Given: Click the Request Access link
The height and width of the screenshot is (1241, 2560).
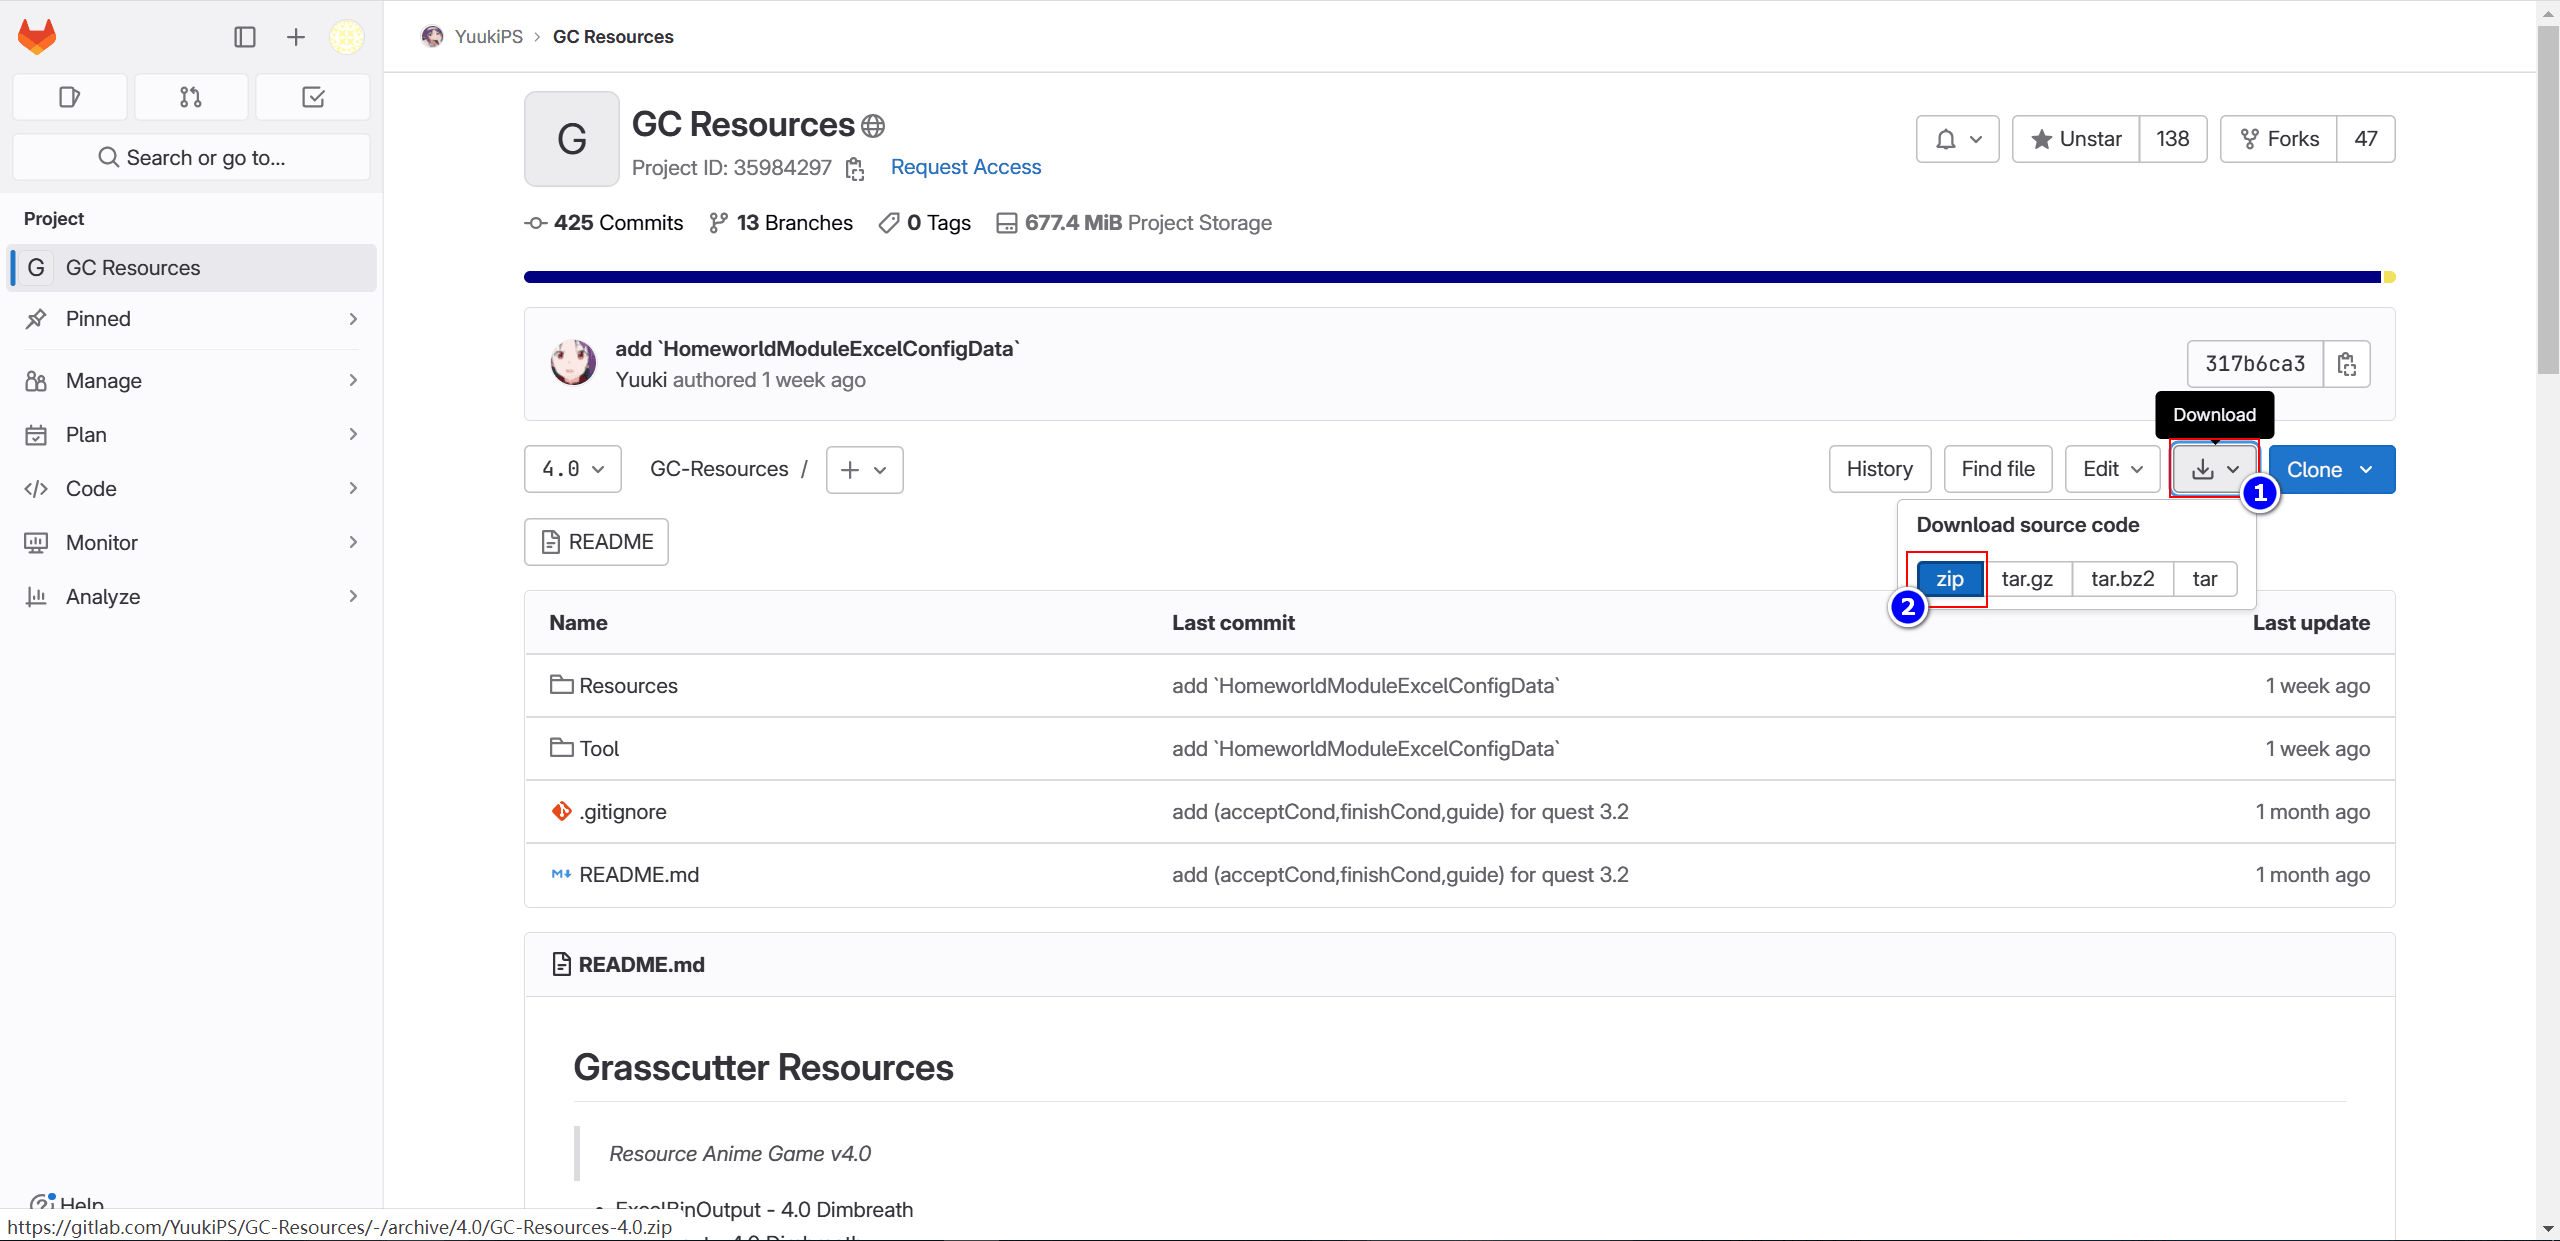Looking at the screenshot, I should (966, 167).
